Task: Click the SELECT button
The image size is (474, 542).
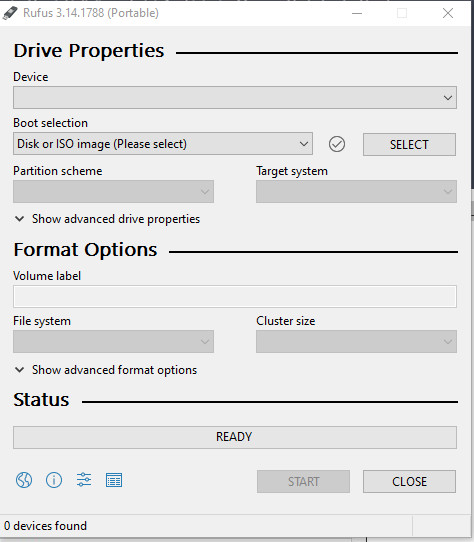Action: (409, 144)
